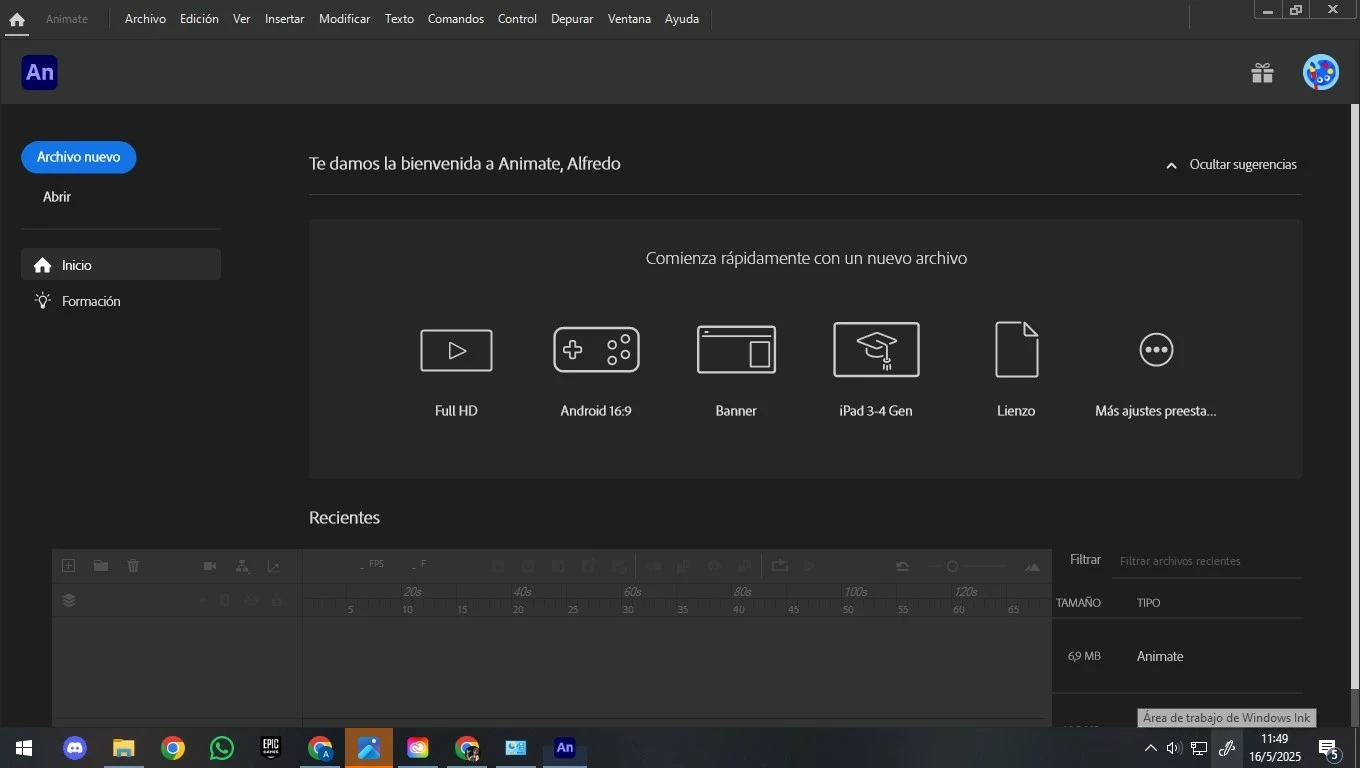Viewport: 1360px width, 768px height.
Task: Choose the Banner preset icon
Action: (x=736, y=350)
